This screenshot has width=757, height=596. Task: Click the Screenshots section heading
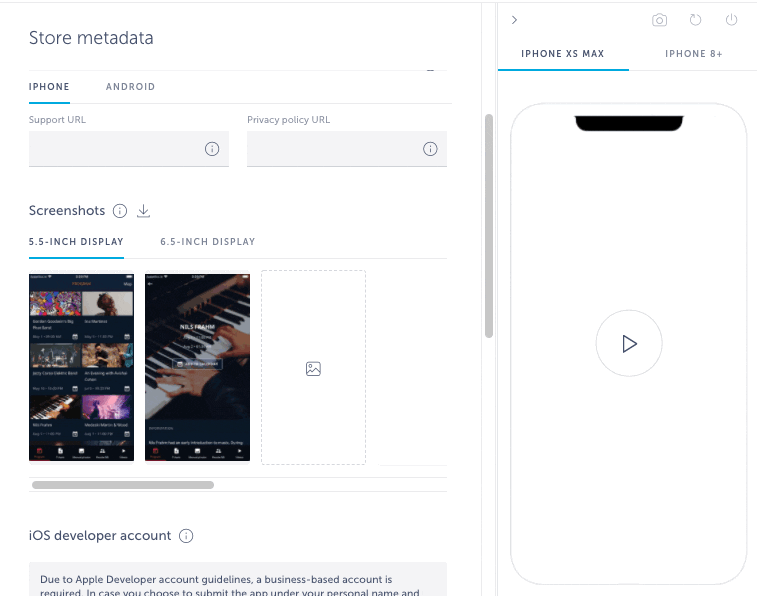[67, 211]
